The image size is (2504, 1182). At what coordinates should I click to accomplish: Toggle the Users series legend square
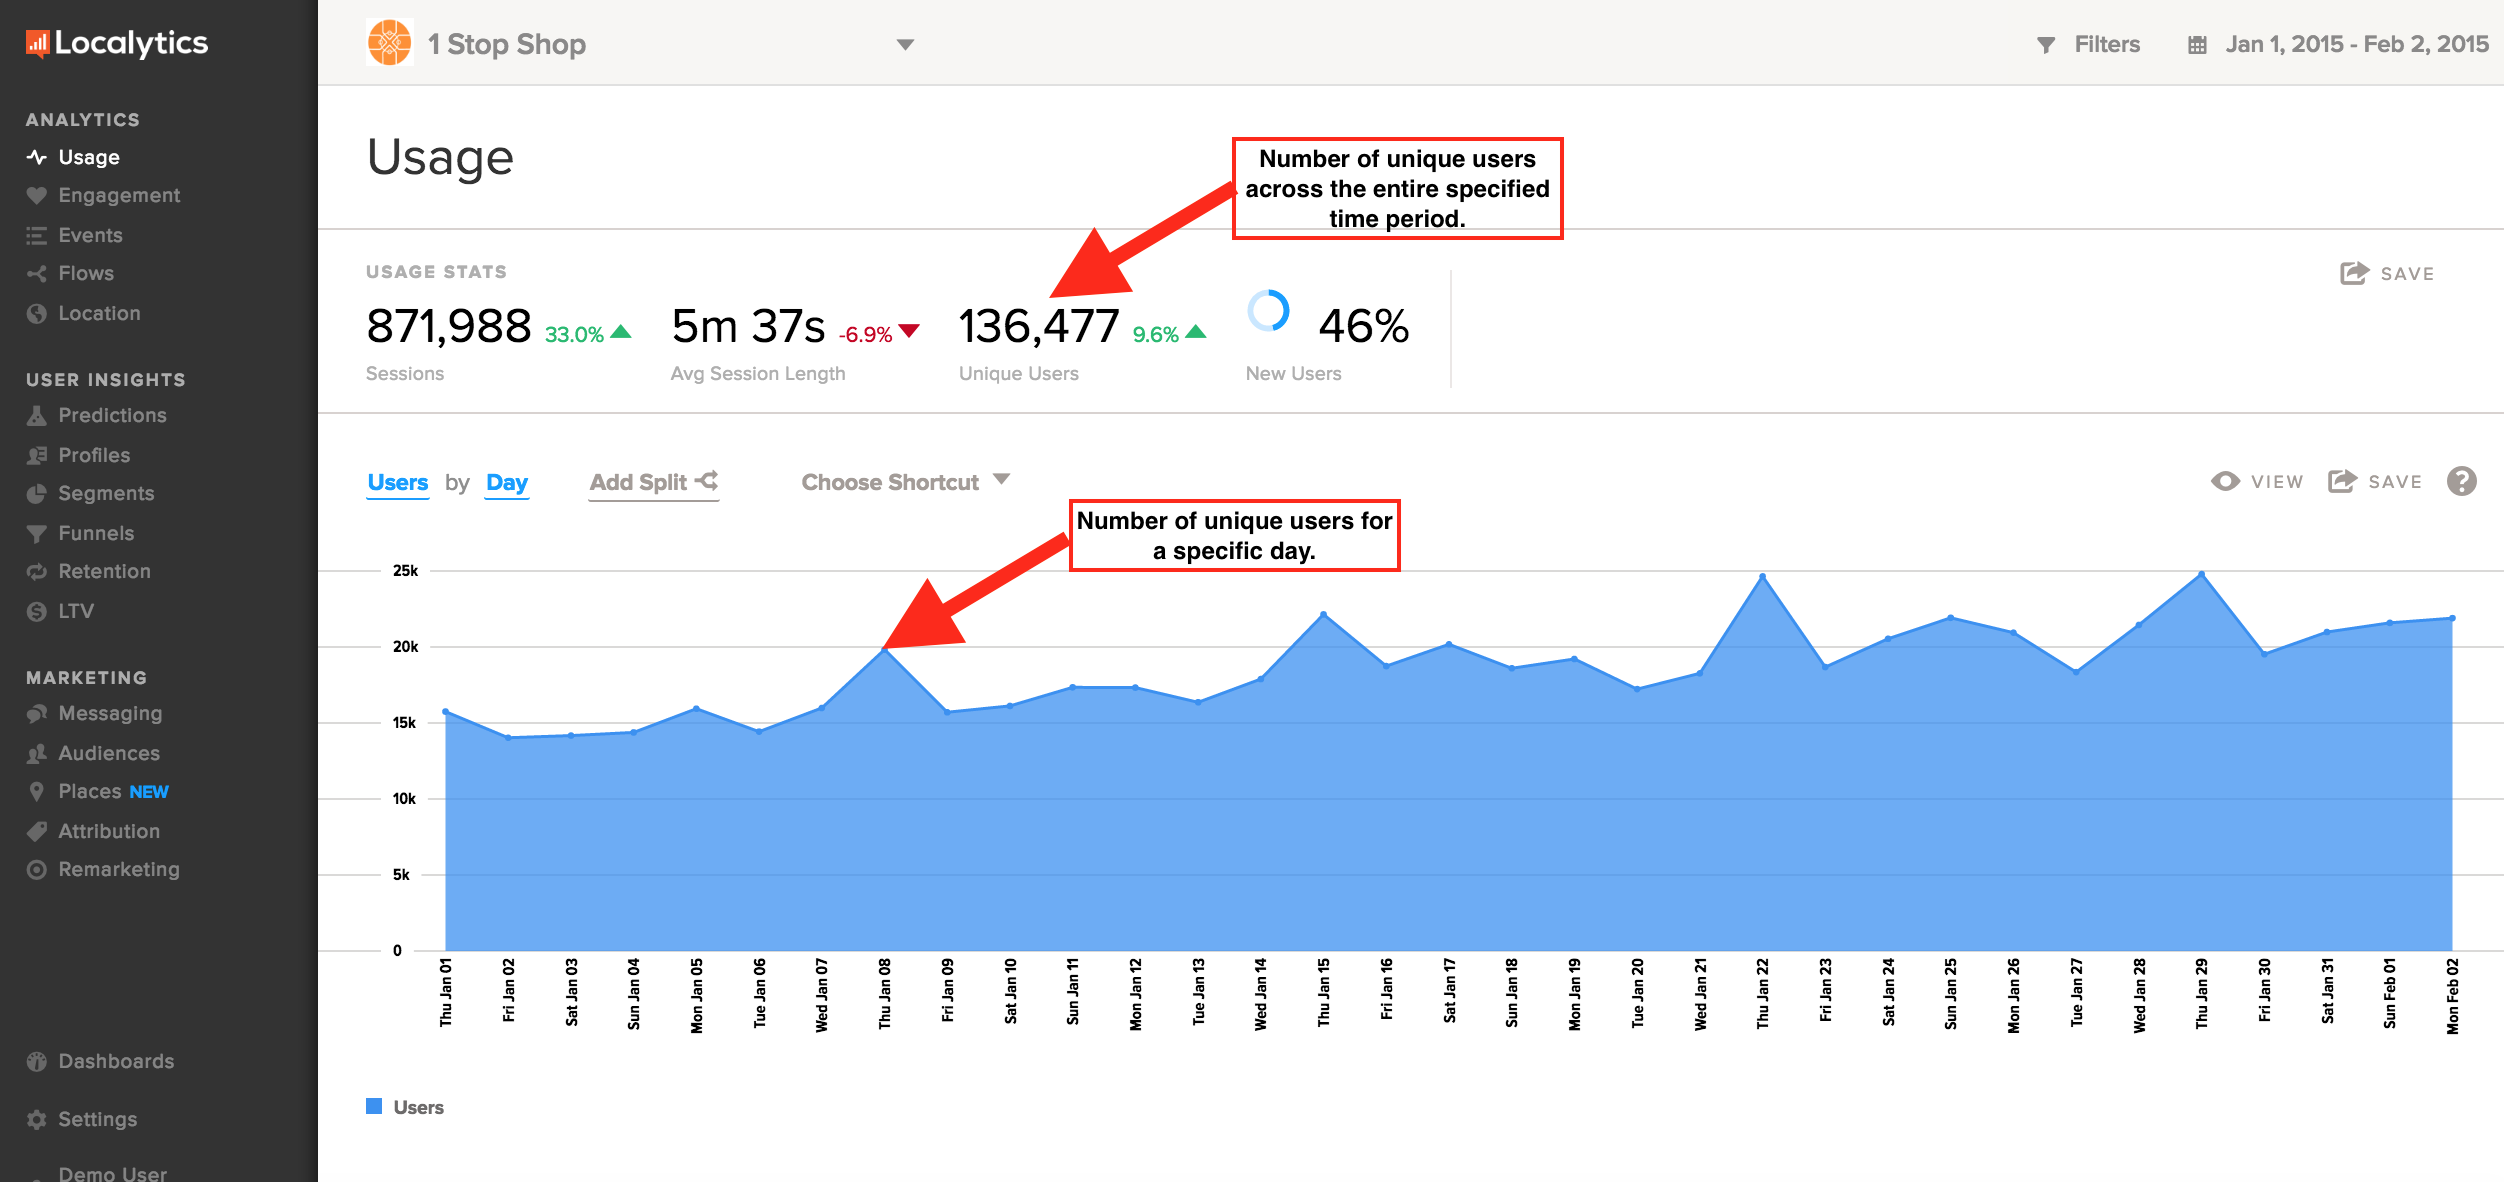point(374,1106)
